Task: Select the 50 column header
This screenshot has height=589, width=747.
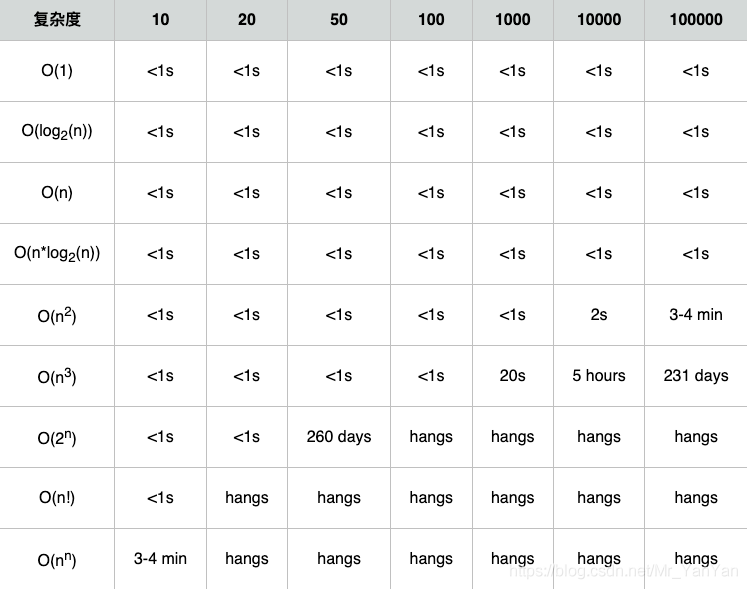Action: coord(339,19)
